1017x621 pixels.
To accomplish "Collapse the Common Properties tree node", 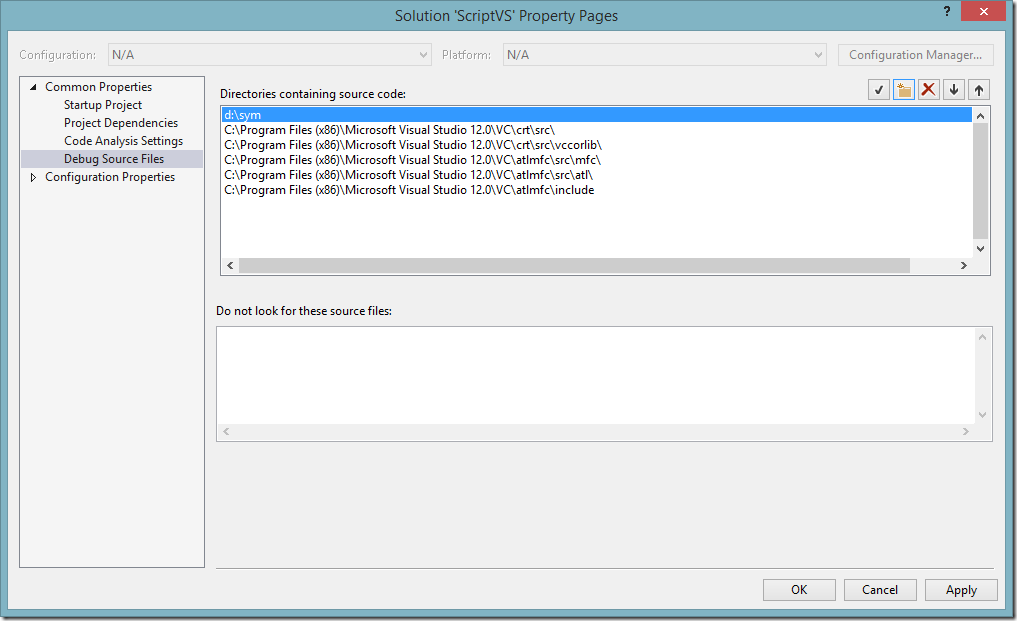I will click(34, 87).
